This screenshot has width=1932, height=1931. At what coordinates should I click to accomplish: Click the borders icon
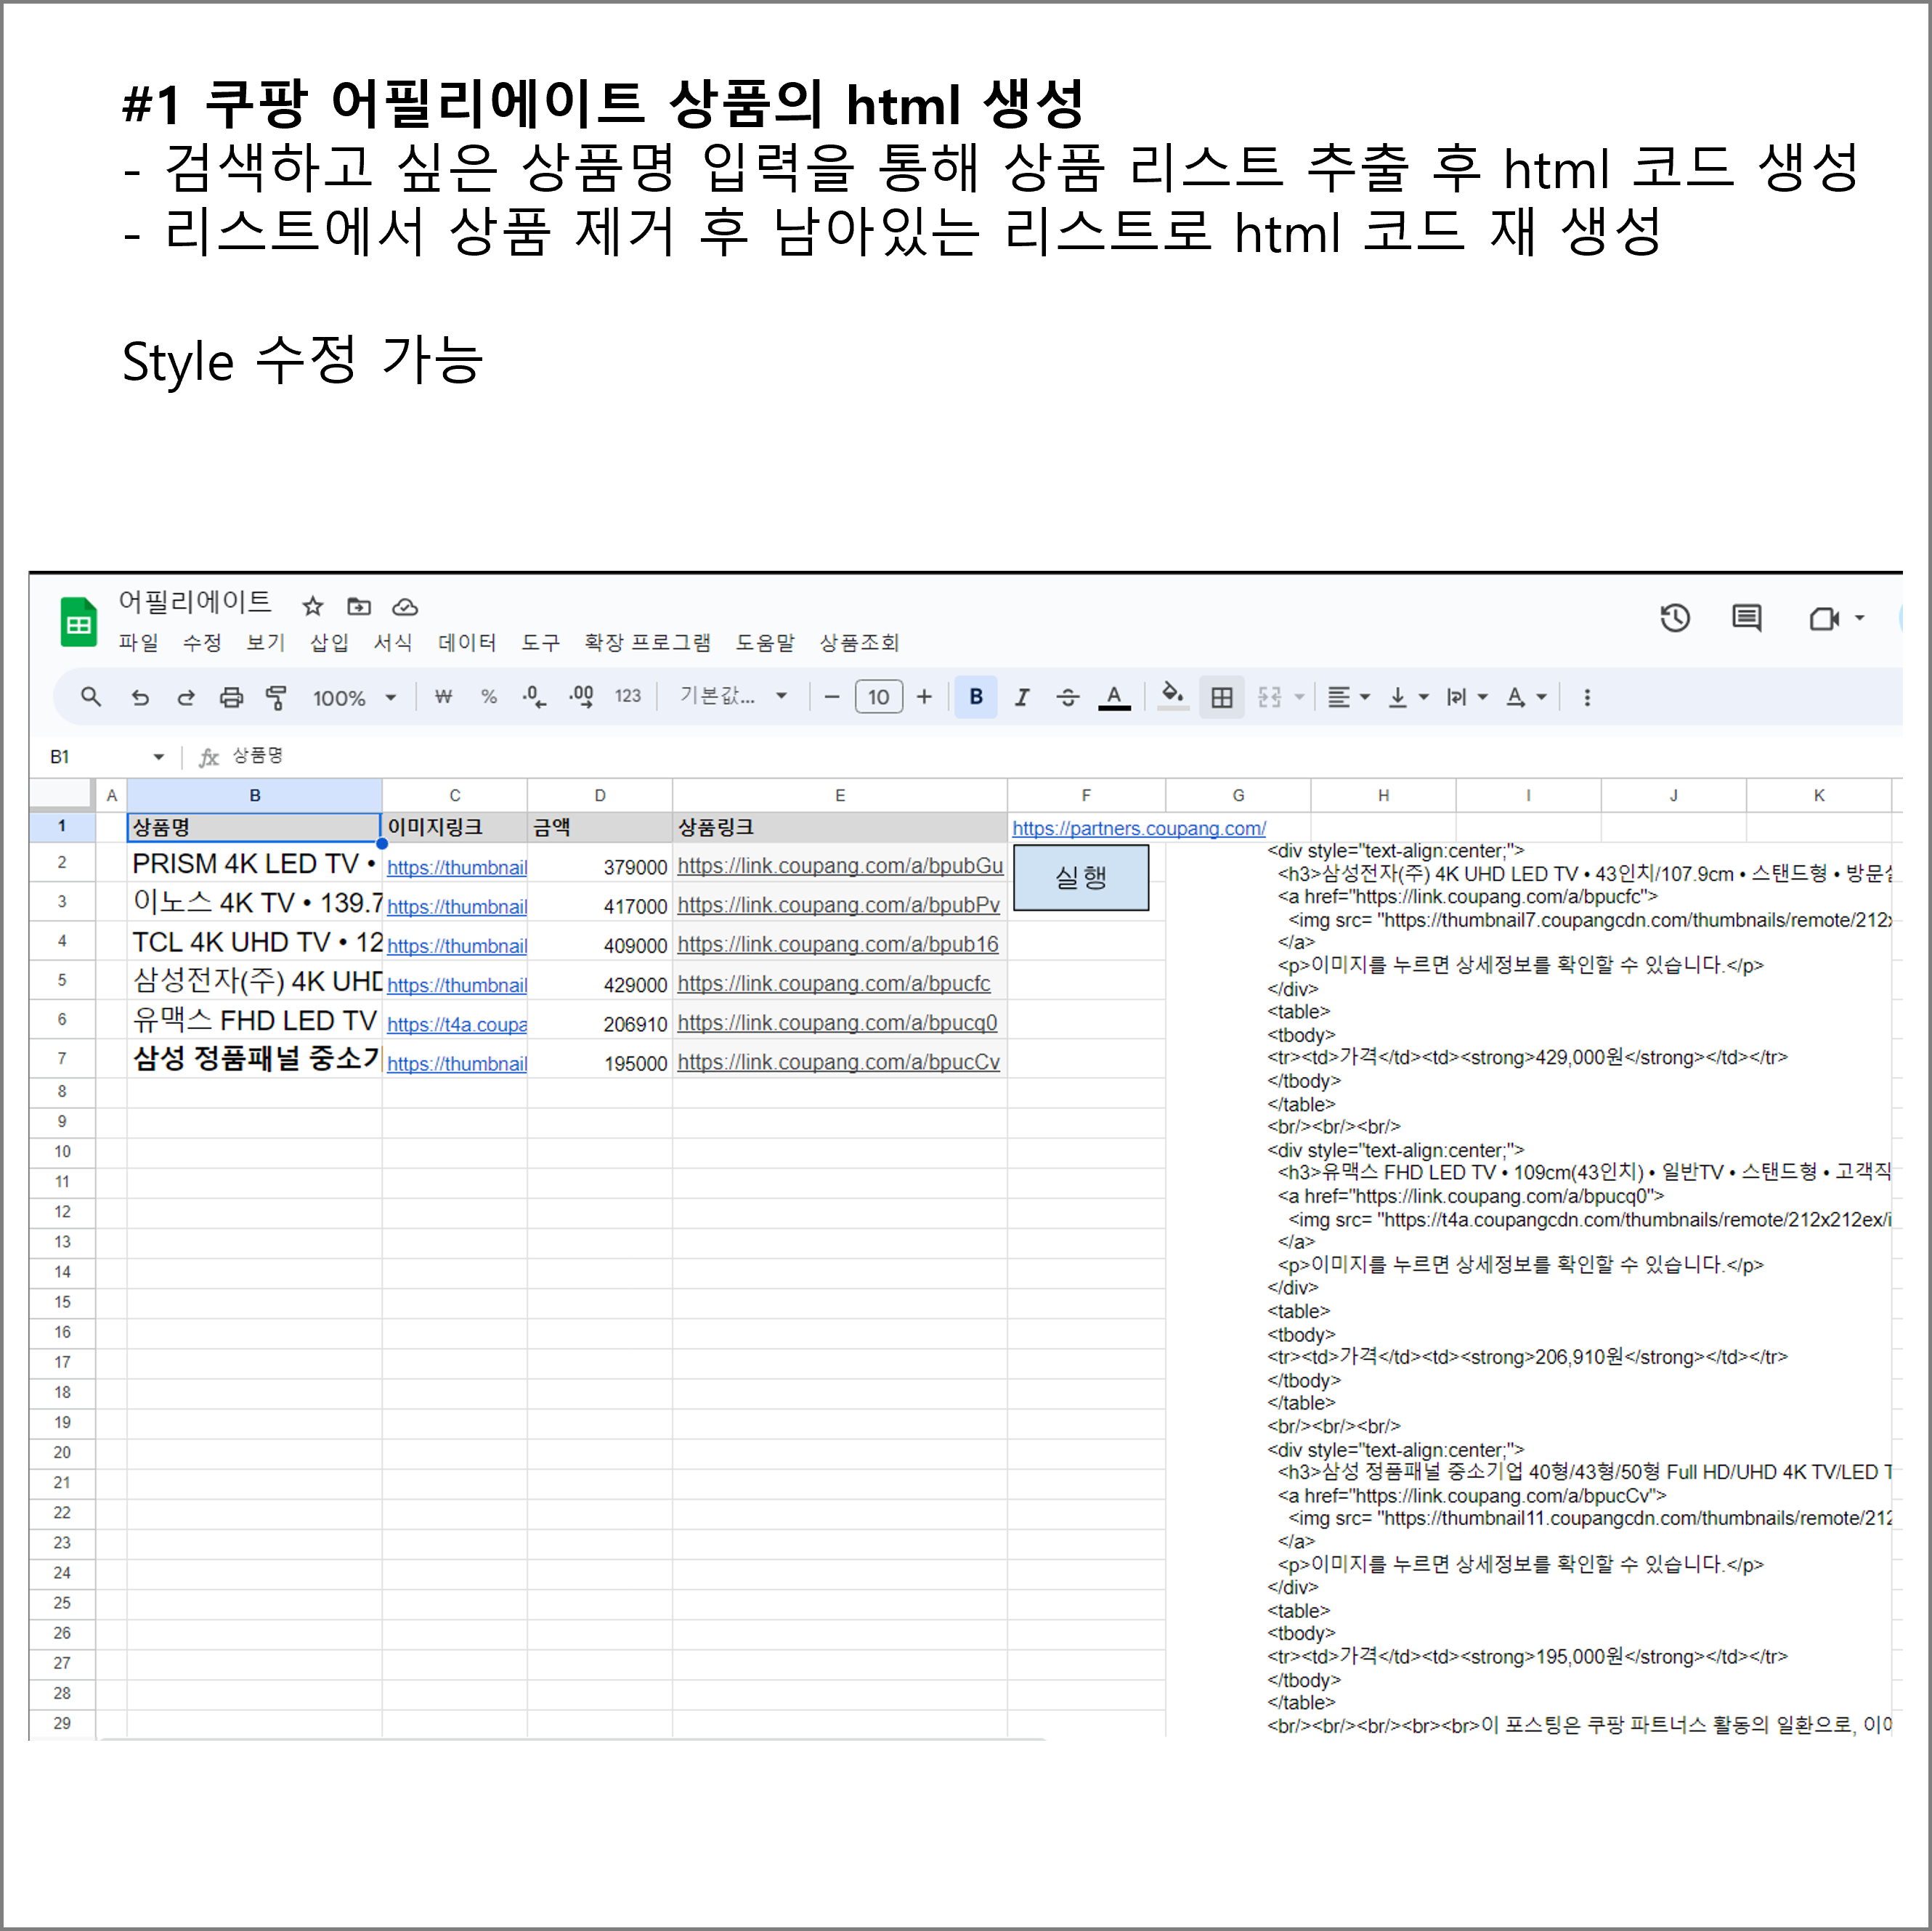[1222, 697]
